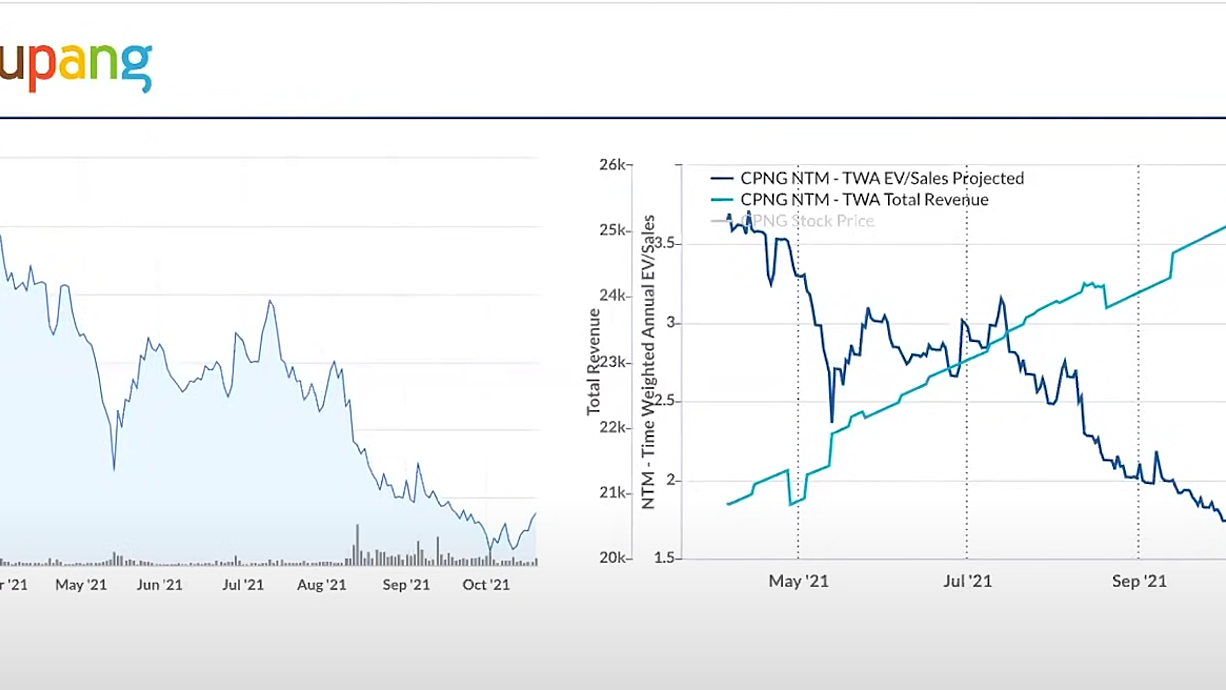The image size is (1226, 690).
Task: Click the 22k revenue axis tick
Action: tap(613, 427)
